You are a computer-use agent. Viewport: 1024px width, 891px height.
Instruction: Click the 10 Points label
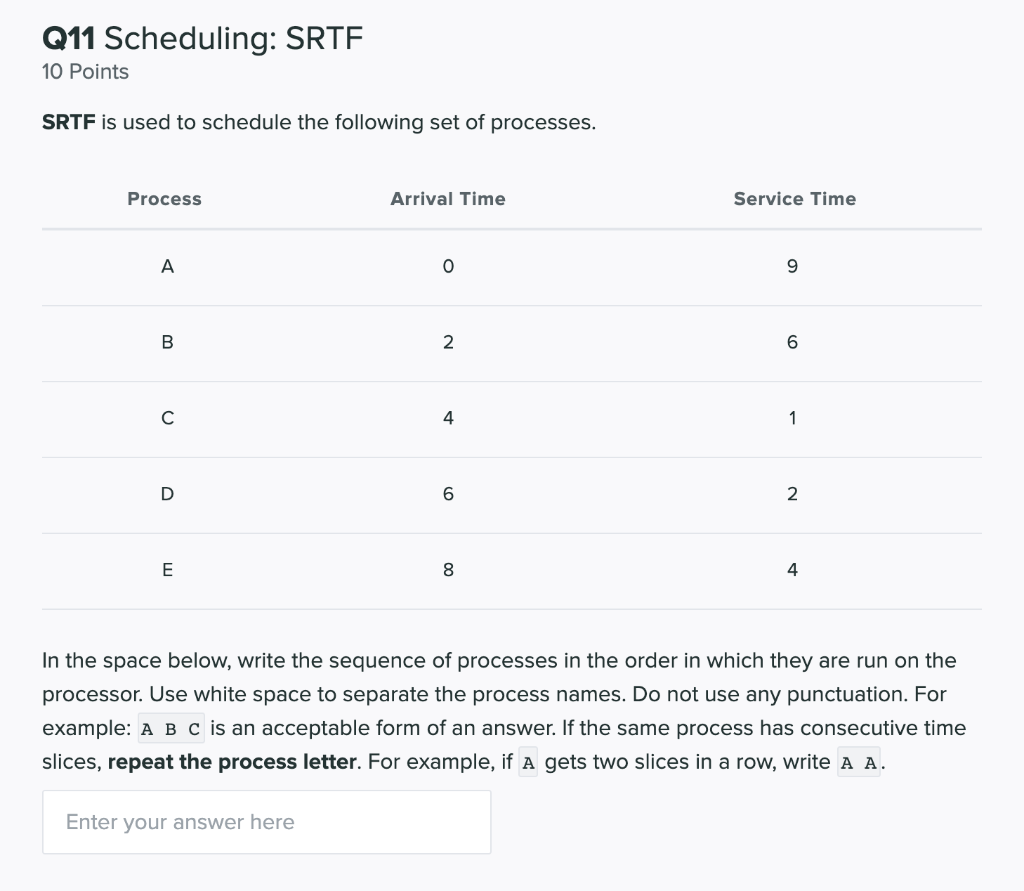pos(84,71)
